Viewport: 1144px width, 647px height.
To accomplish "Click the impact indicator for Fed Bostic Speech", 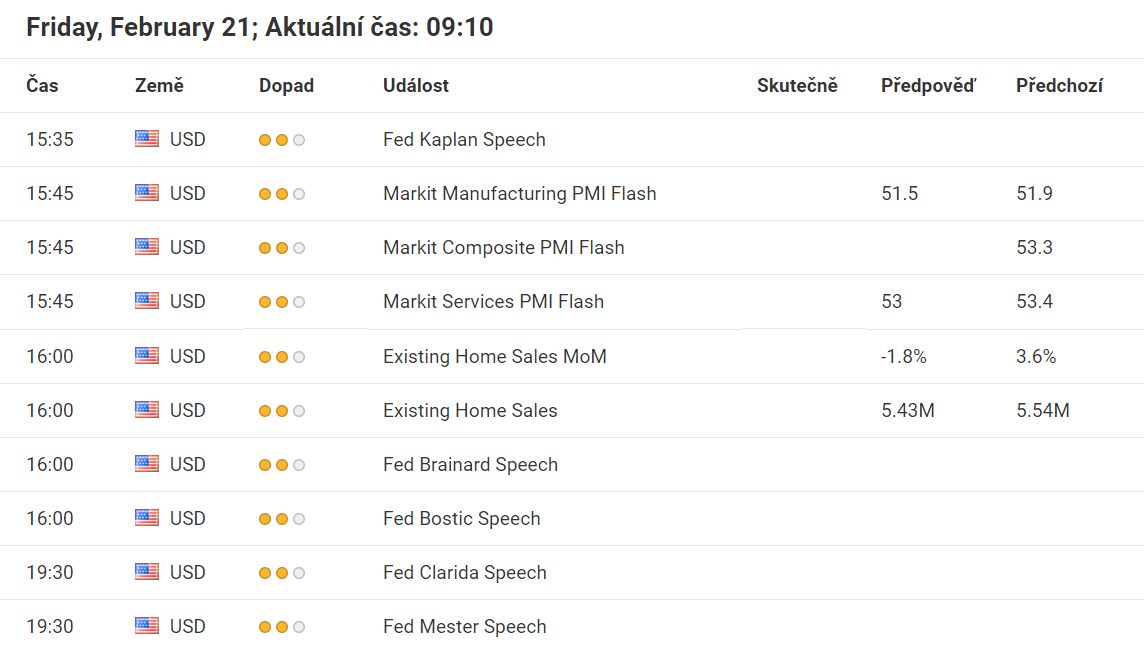I will click(282, 519).
